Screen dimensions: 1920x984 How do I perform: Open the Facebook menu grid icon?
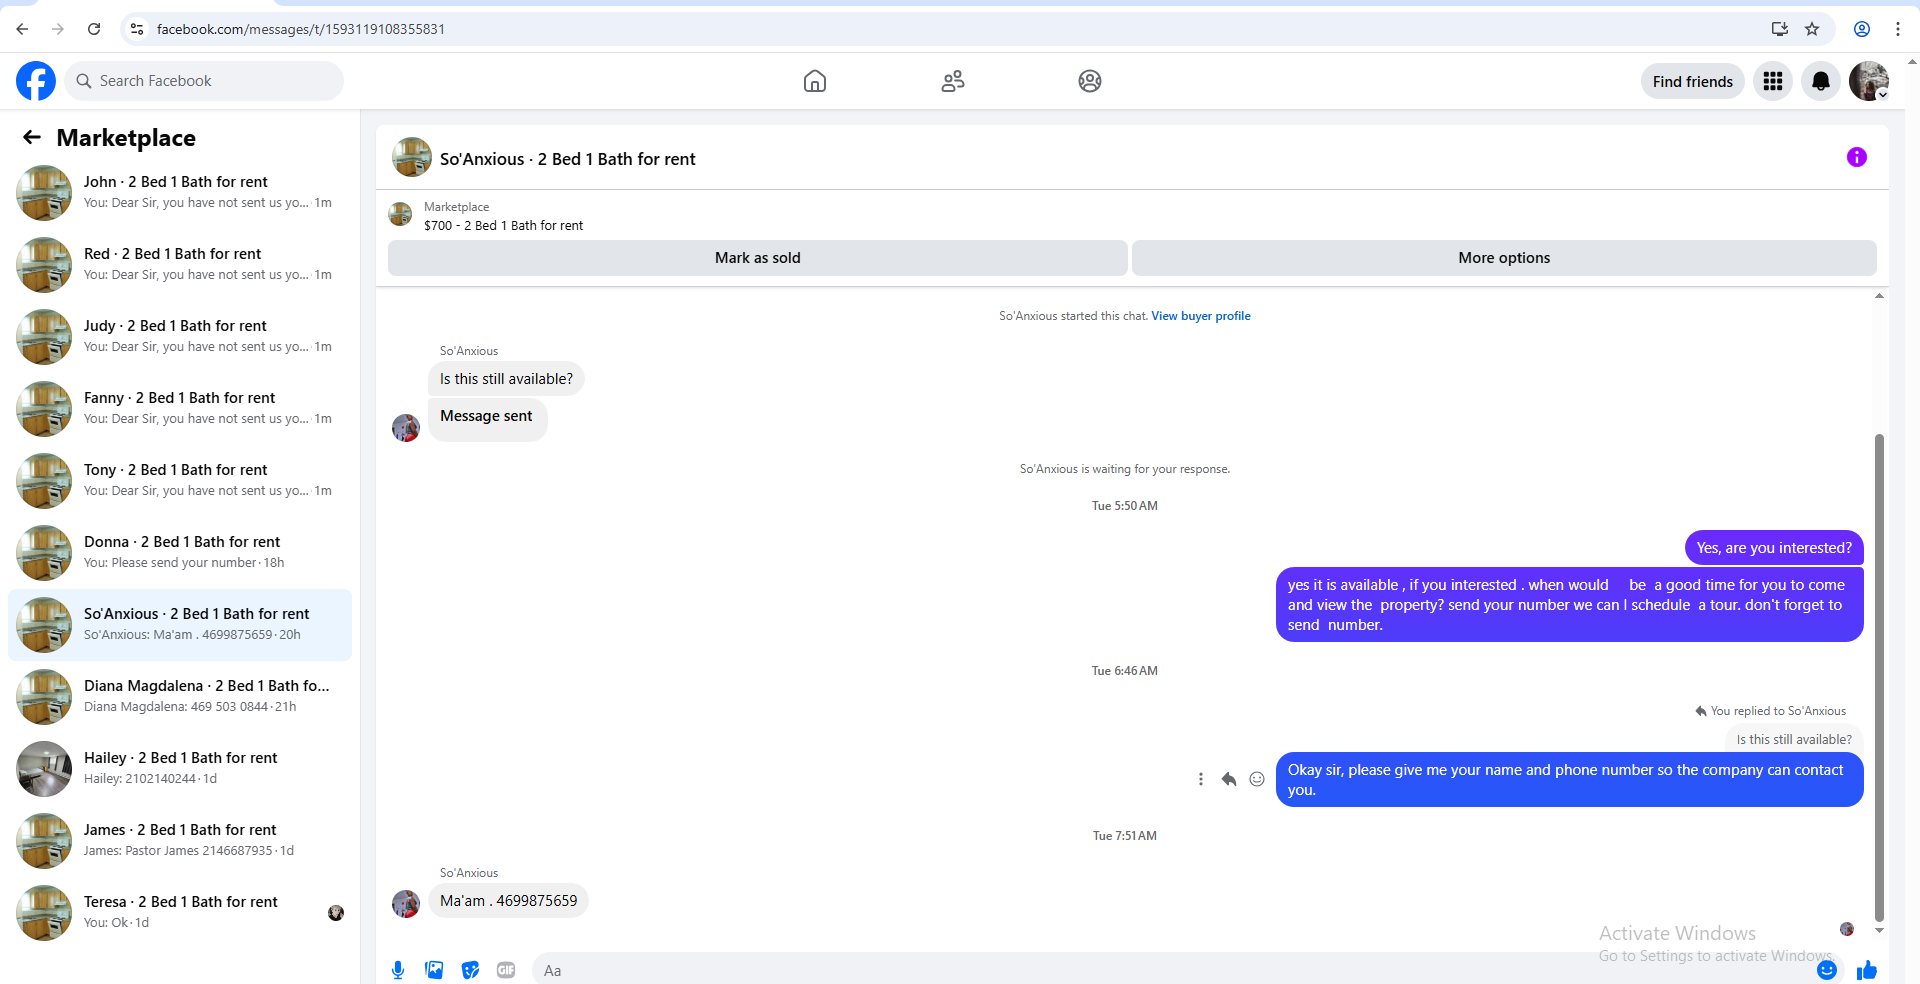[1773, 81]
